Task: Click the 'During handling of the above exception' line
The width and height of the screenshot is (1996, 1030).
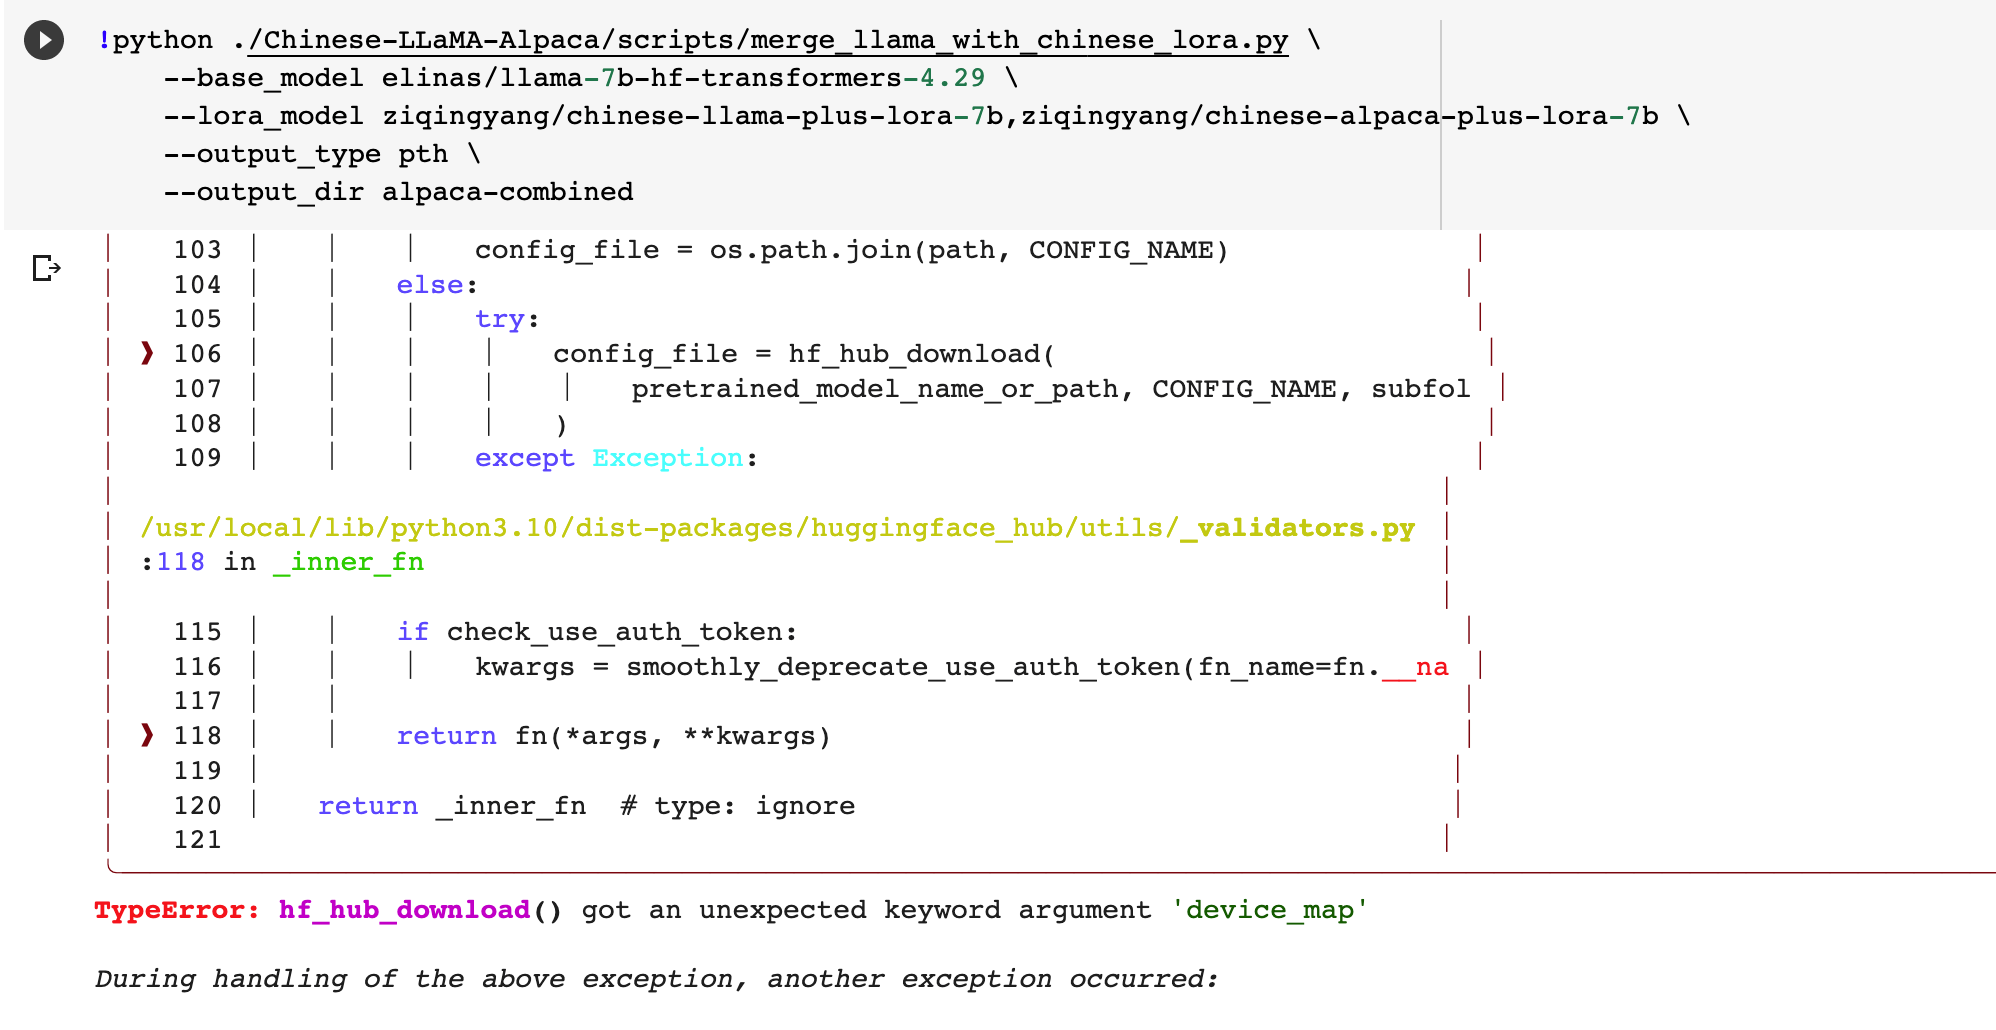Action: [x=657, y=979]
